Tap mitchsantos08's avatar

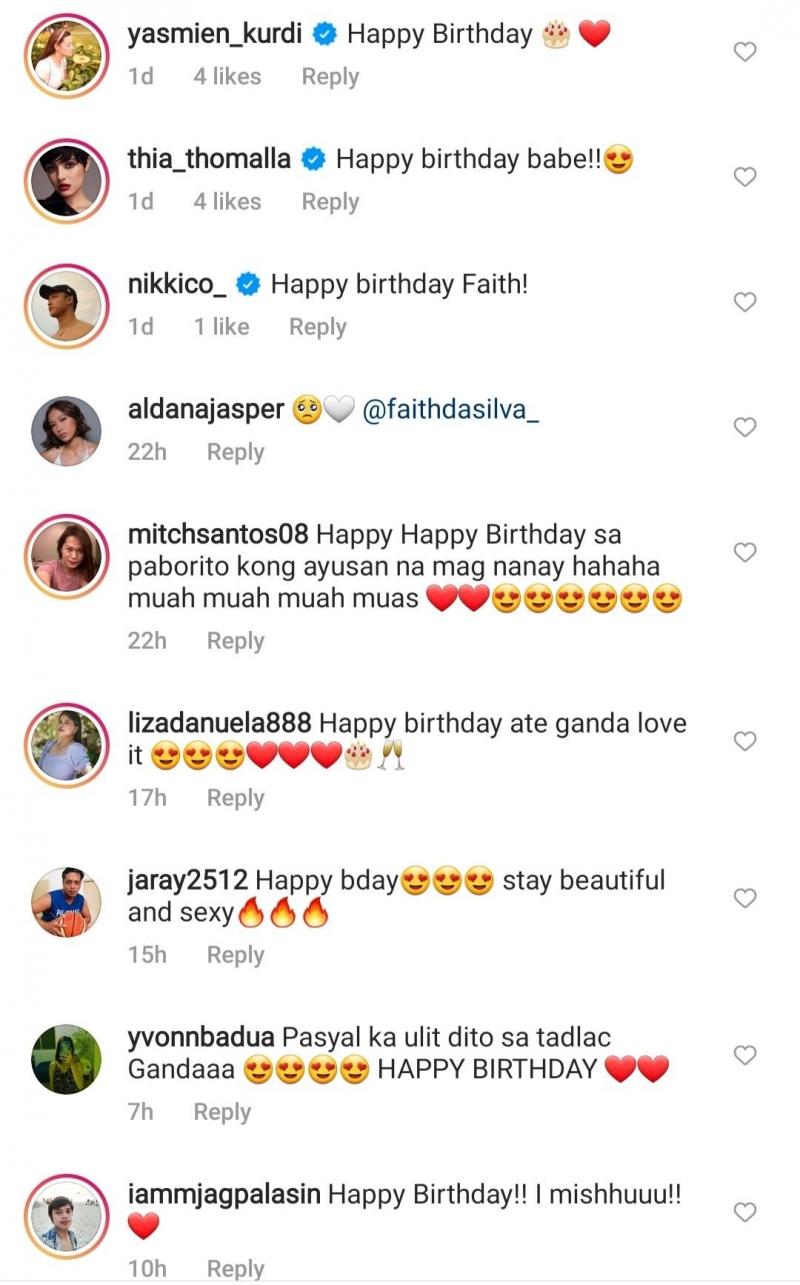click(66, 557)
